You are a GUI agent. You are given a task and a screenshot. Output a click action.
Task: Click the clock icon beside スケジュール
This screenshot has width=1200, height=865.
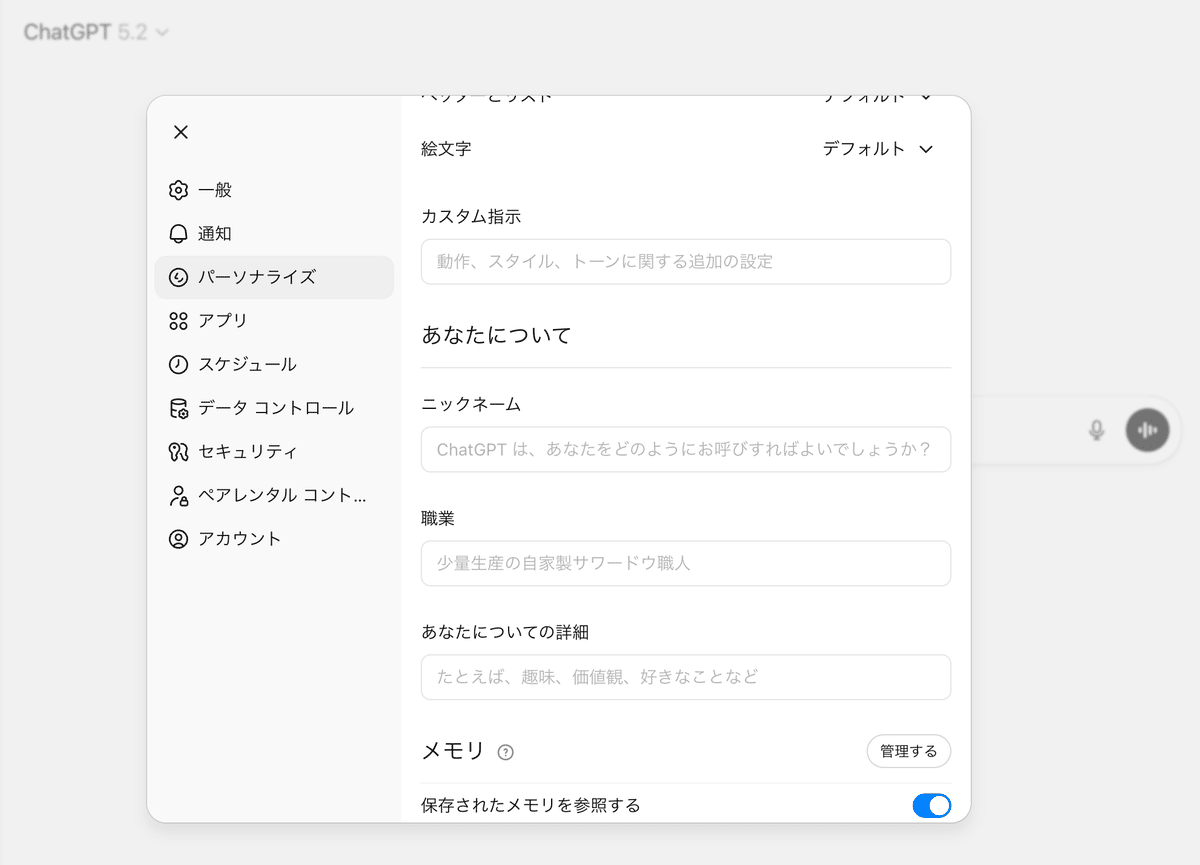[x=178, y=365]
